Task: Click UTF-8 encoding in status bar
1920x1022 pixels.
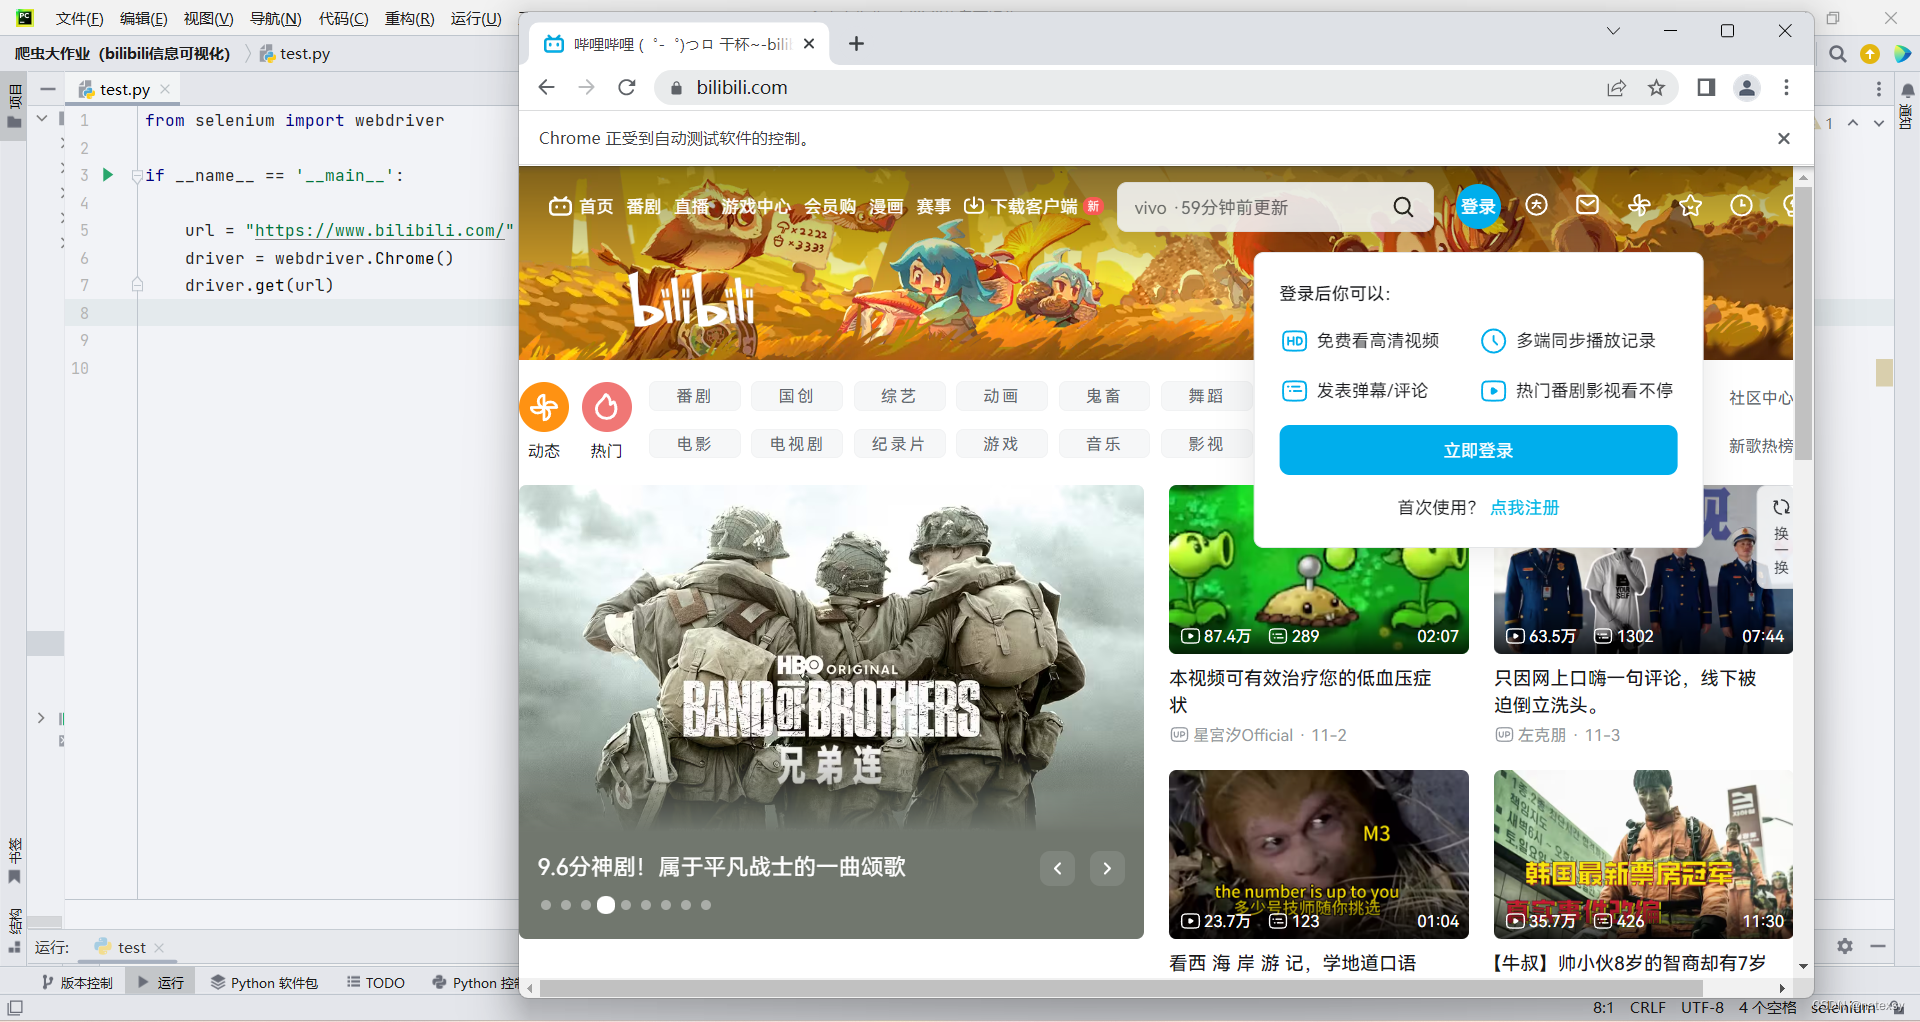Action: pos(1702,1008)
